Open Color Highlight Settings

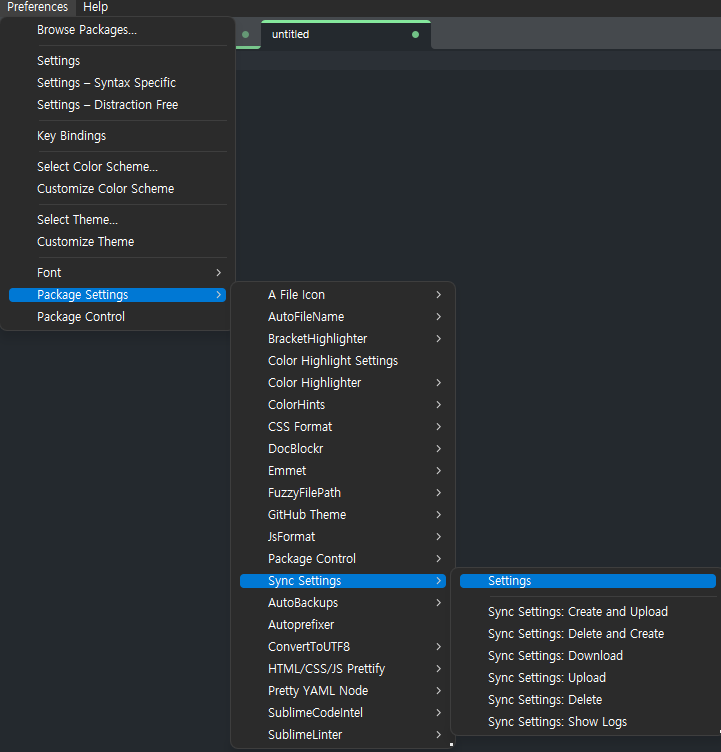(343, 361)
